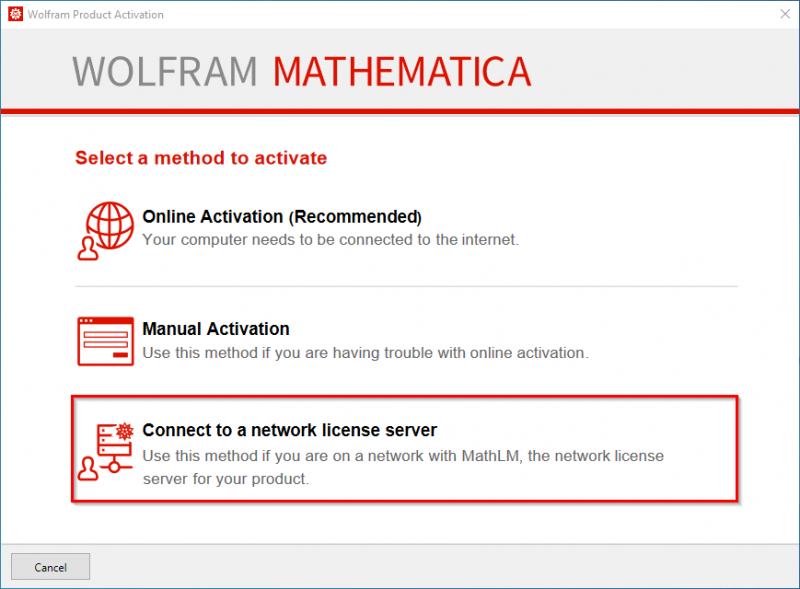Open Connect to a network license server
This screenshot has width=800, height=589.
(x=405, y=449)
